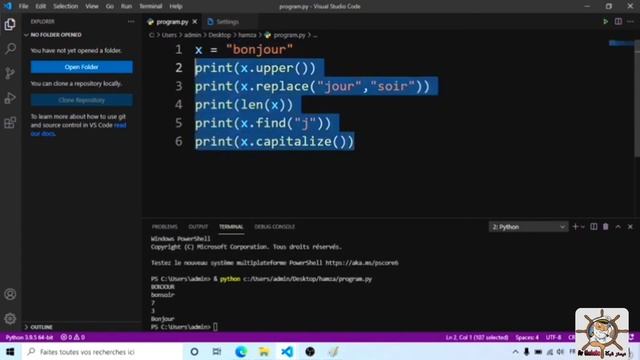Viewport: 640px width, 360px height.
Task: Split the editor to the right
Action: pyautogui.click(x=618, y=22)
